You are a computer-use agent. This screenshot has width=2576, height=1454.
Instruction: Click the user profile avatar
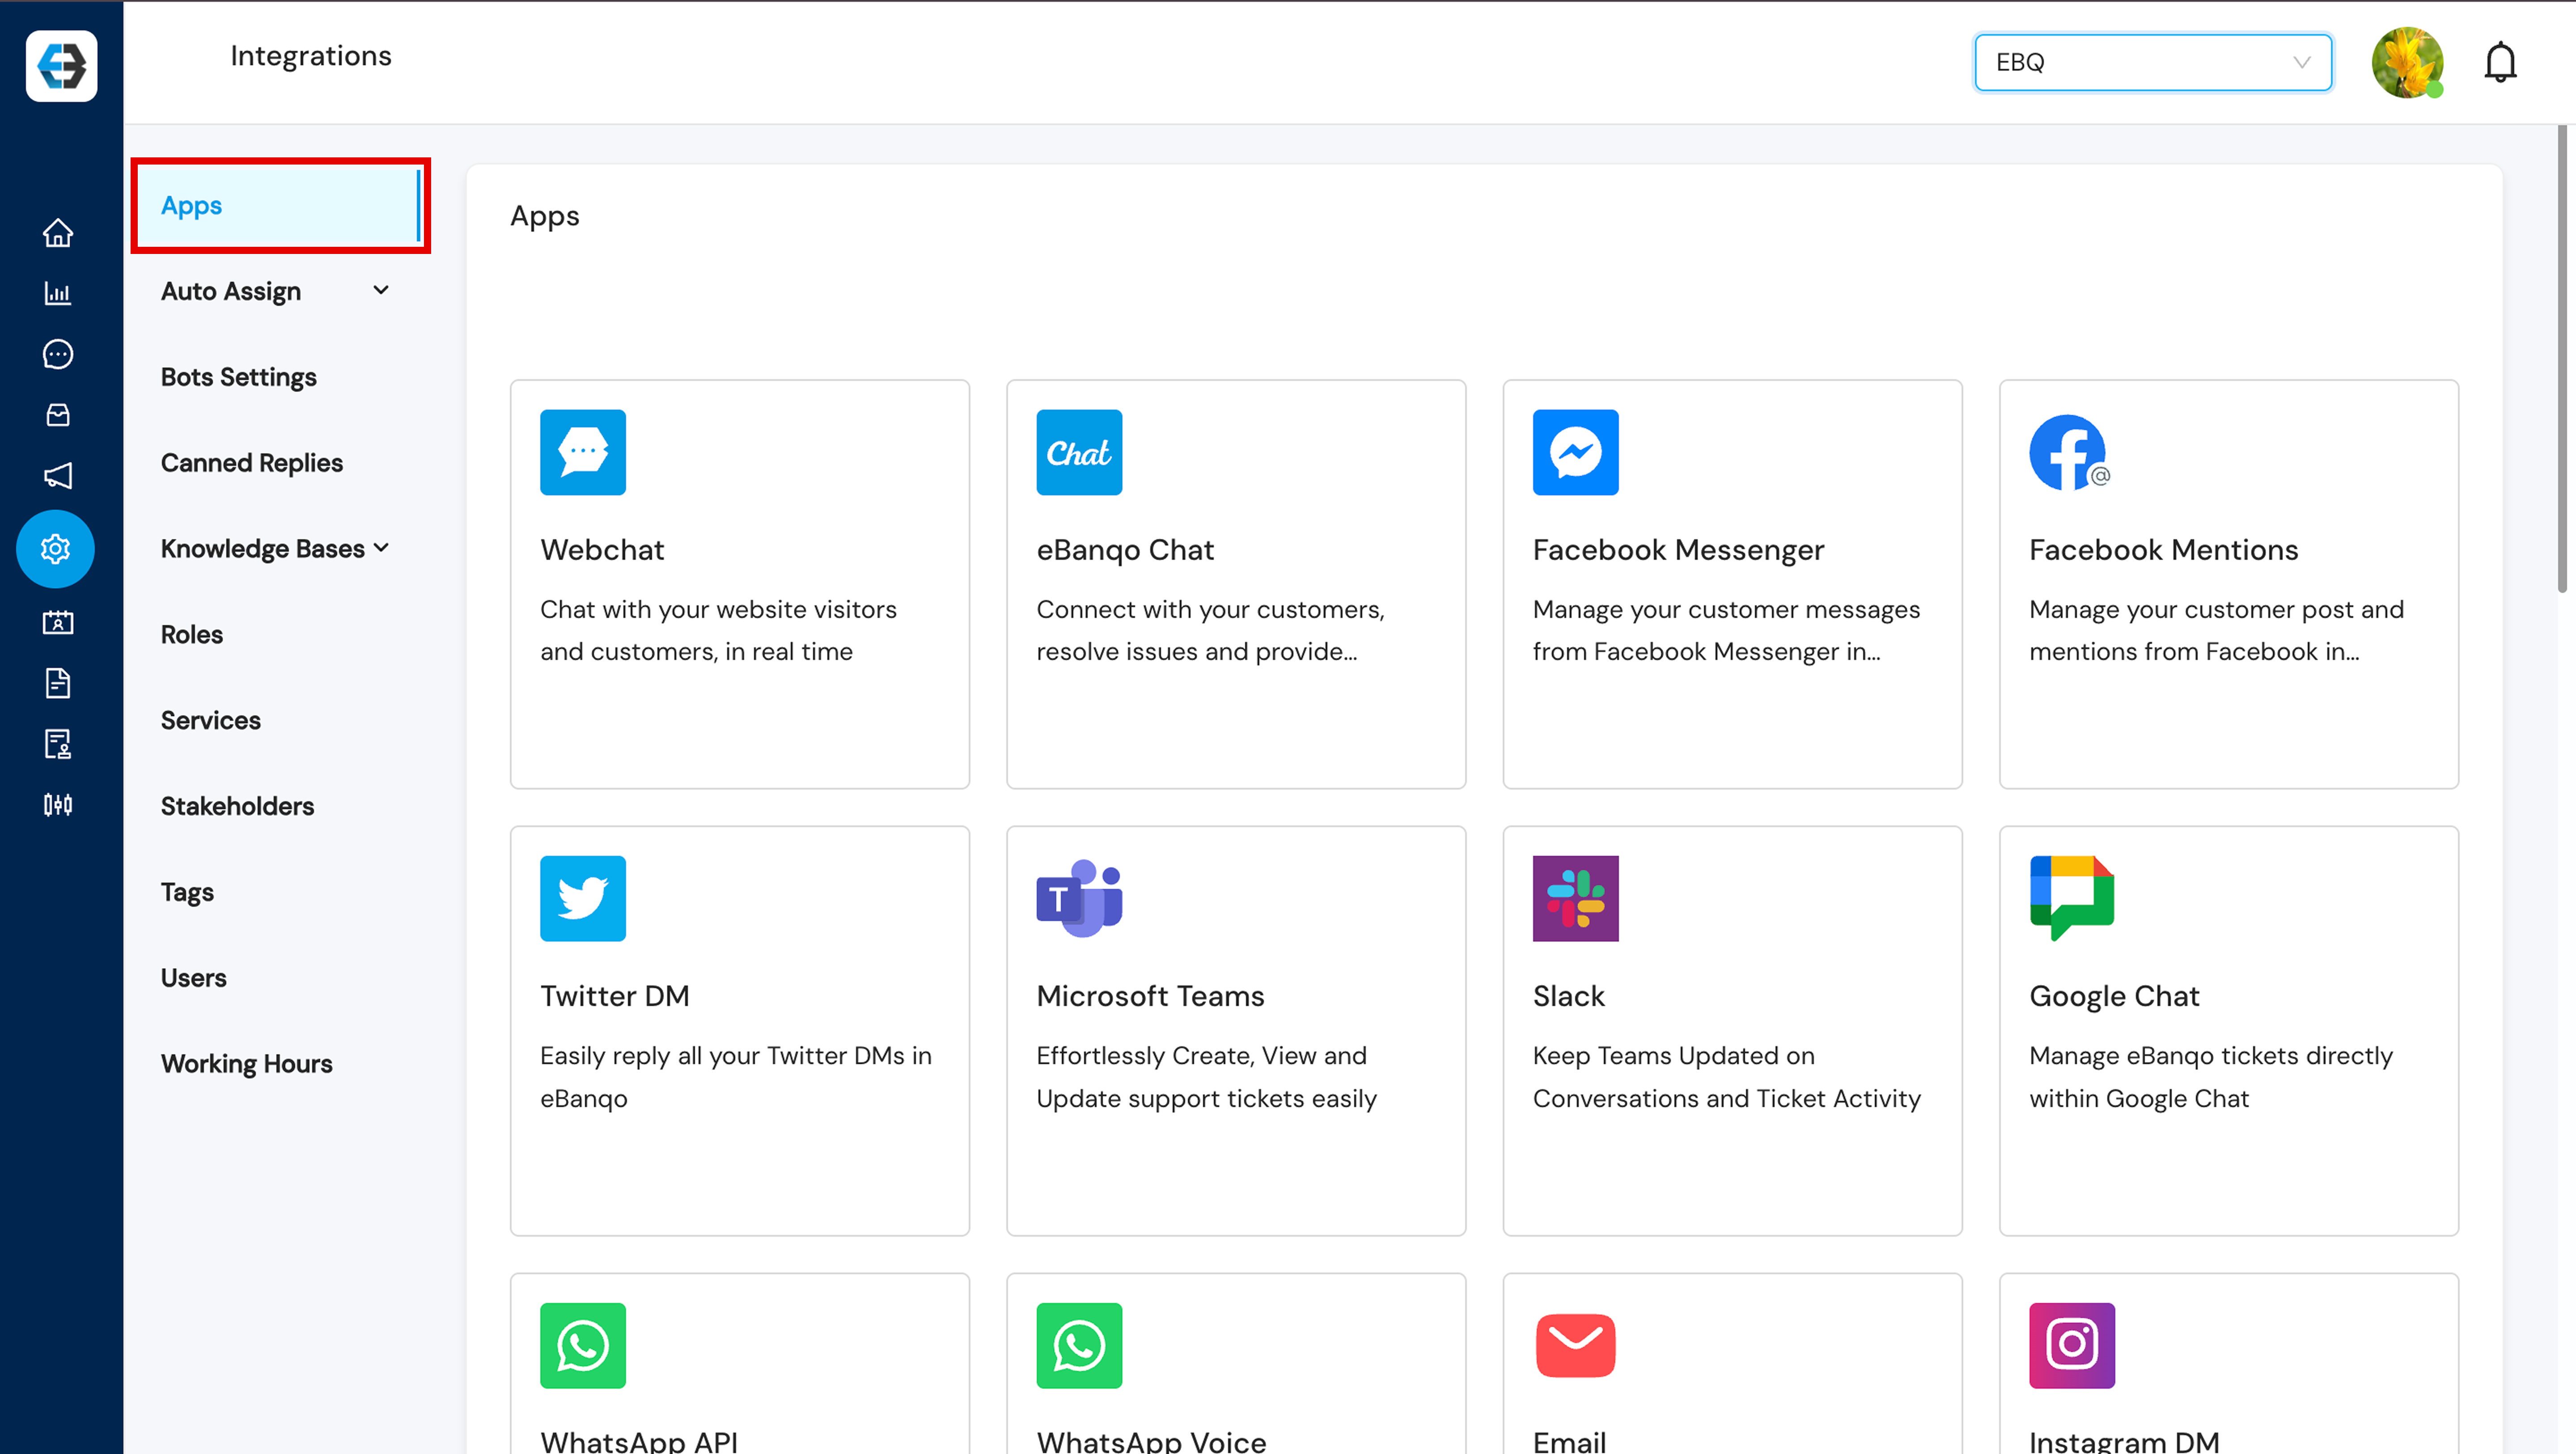point(2406,63)
